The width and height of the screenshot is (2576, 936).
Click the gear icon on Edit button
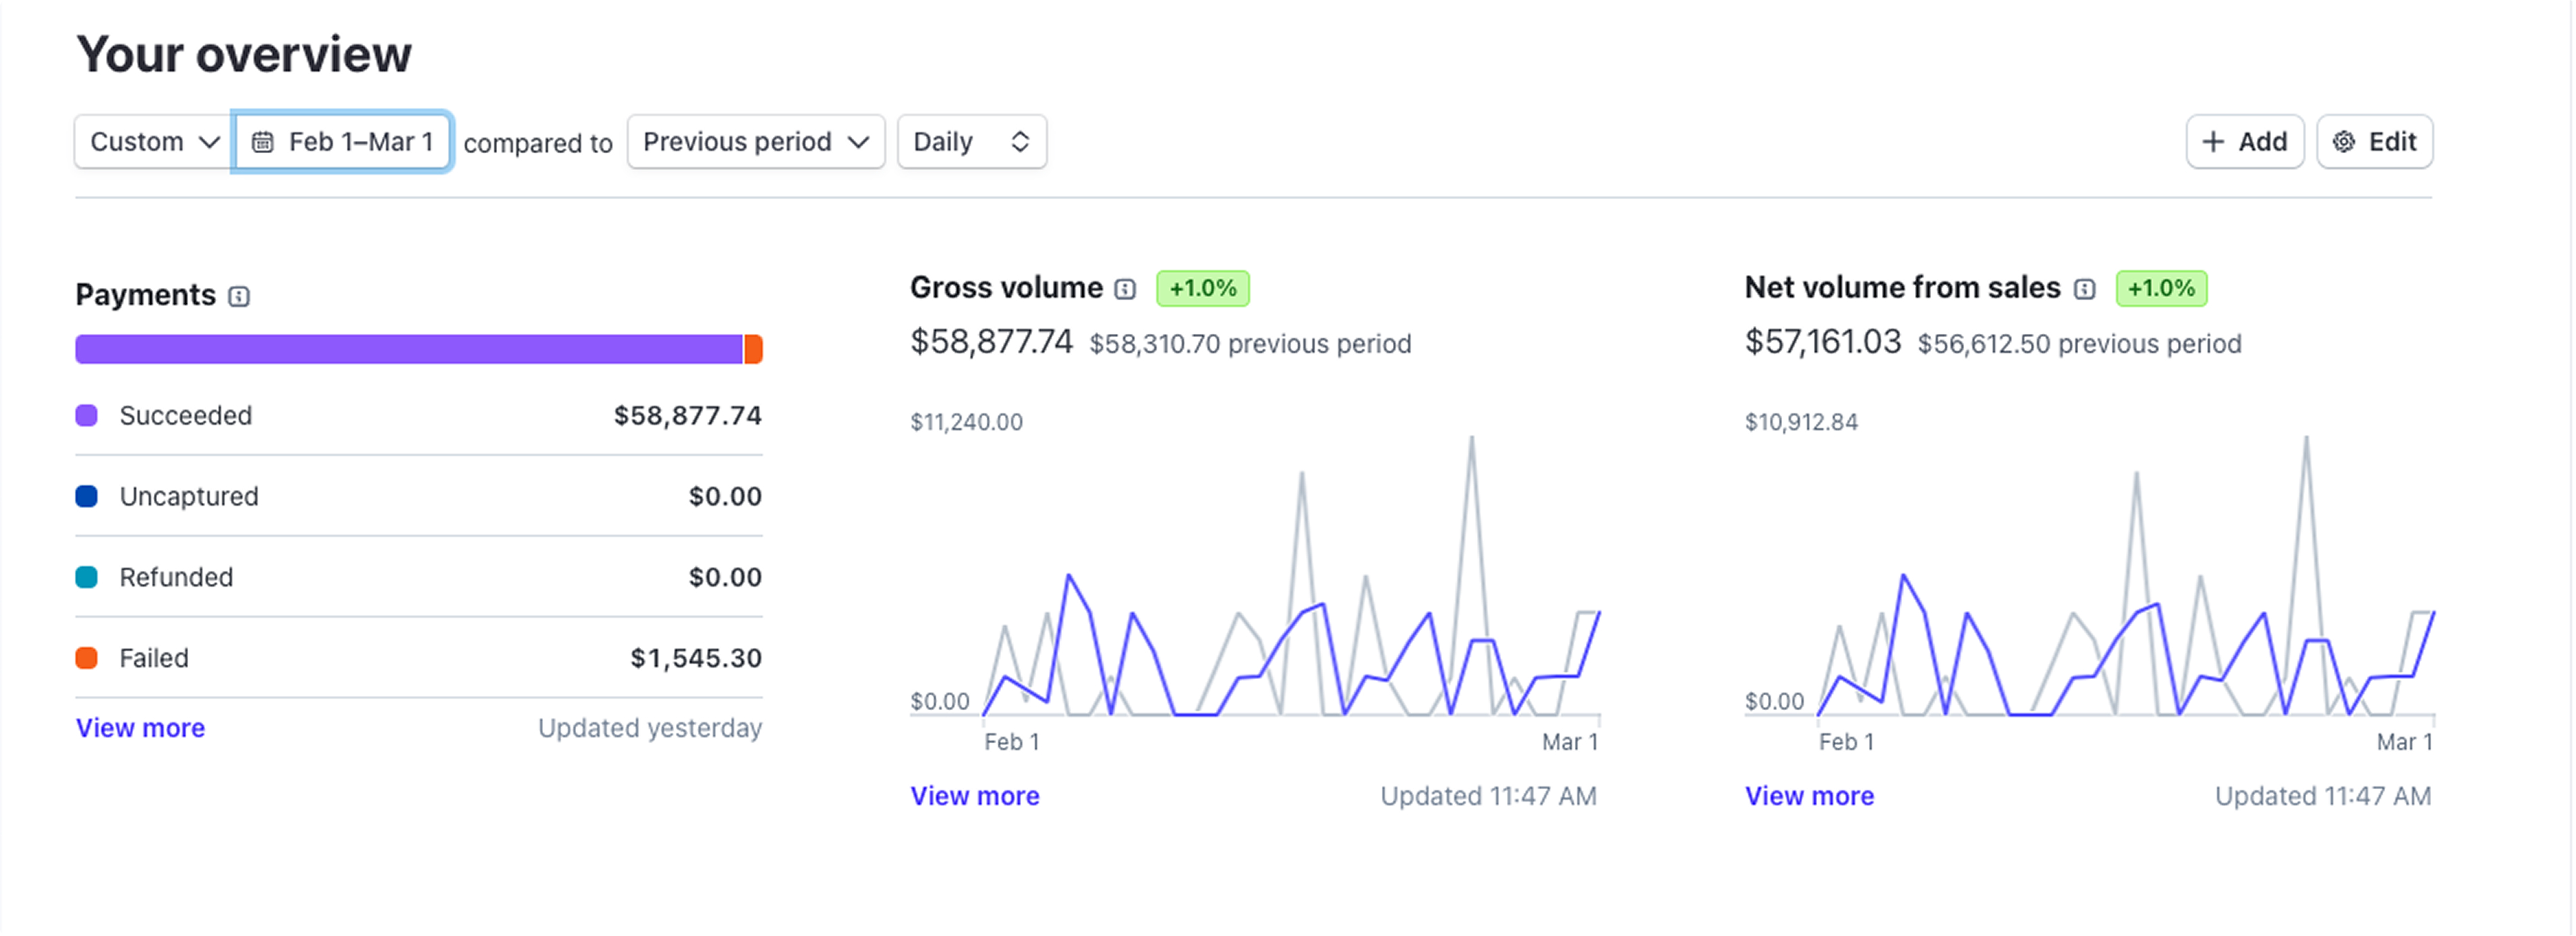pos(2344,142)
